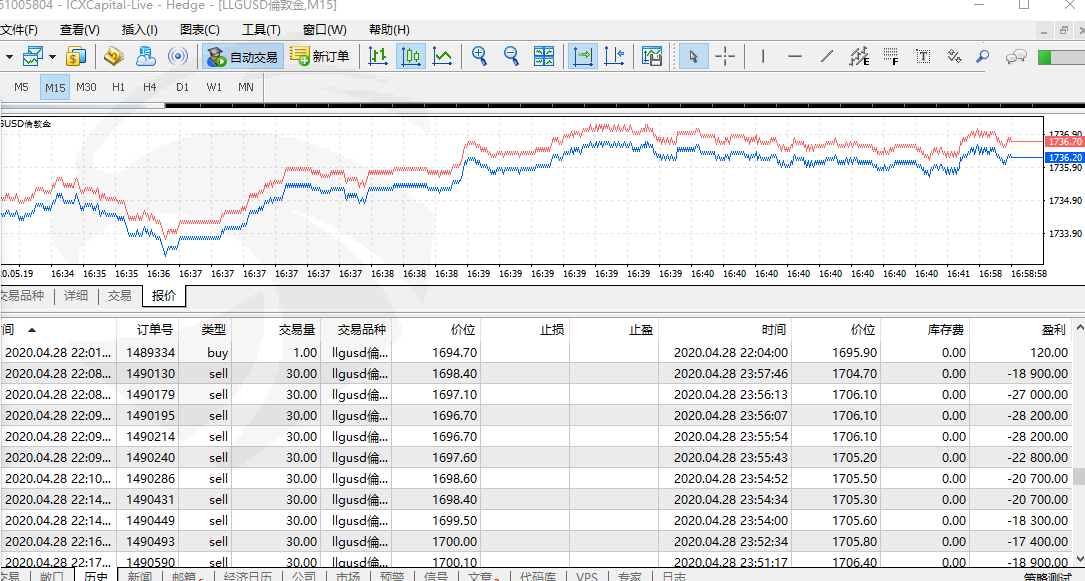
Task: Select the text label drawing tool
Action: pos(923,56)
